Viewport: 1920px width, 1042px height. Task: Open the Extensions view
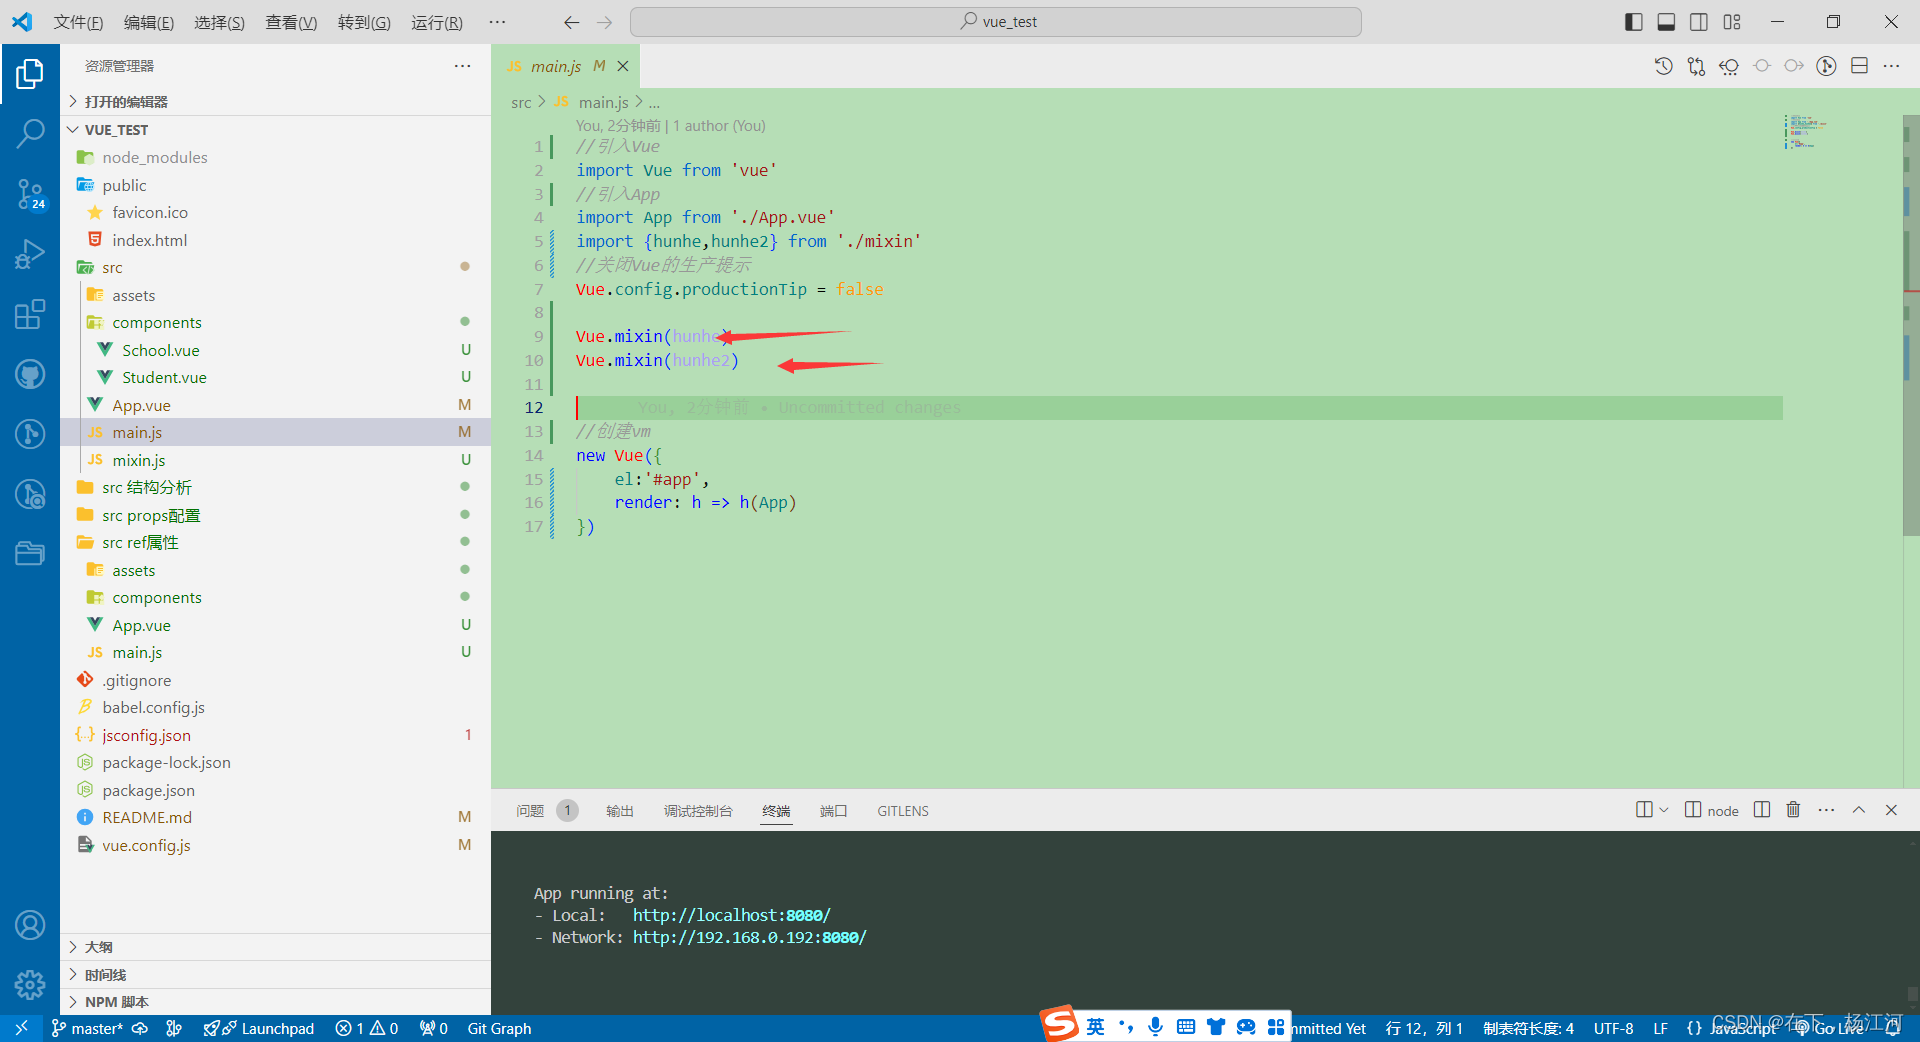tap(30, 314)
